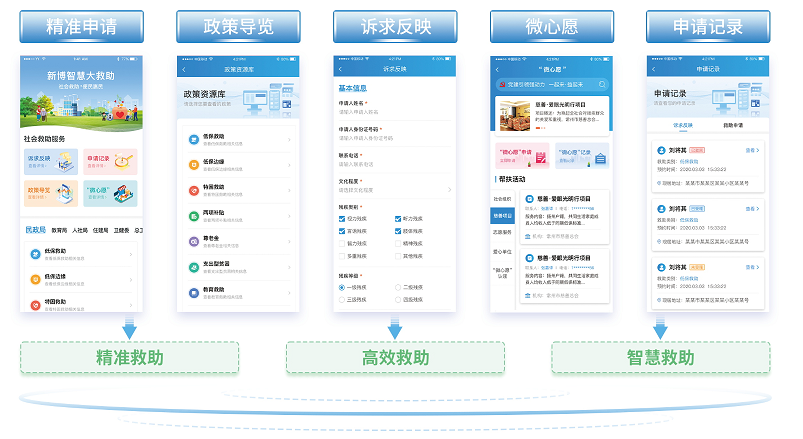
Task: Click the 联系电话 input field
Action: [393, 164]
